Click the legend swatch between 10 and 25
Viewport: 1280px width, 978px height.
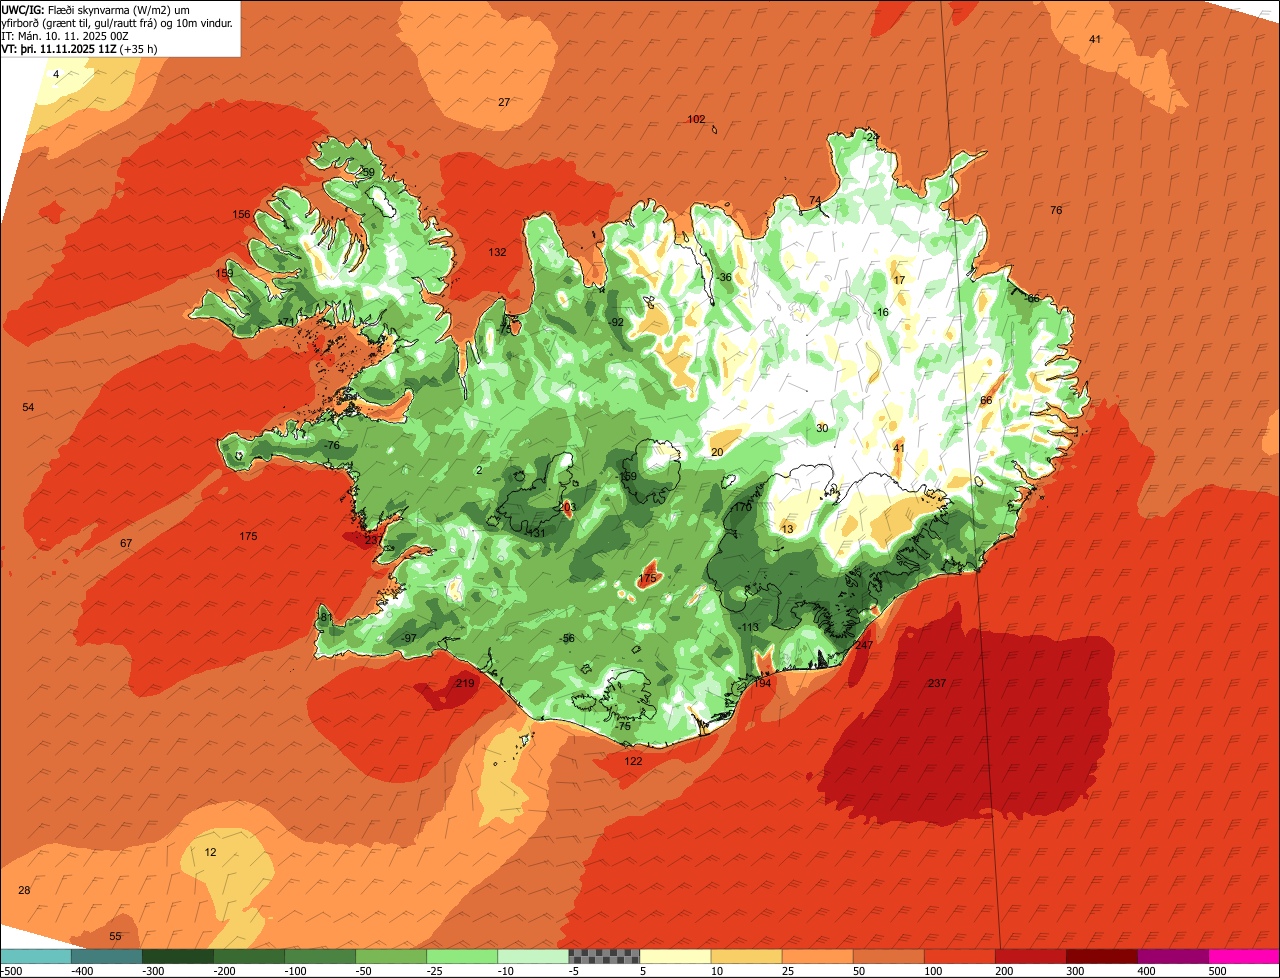tap(746, 956)
